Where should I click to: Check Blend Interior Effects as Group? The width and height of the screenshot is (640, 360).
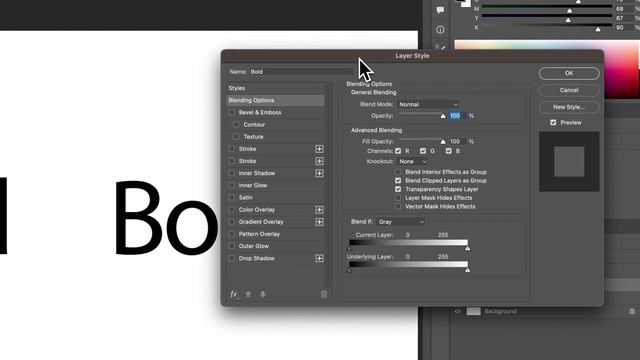(x=398, y=172)
